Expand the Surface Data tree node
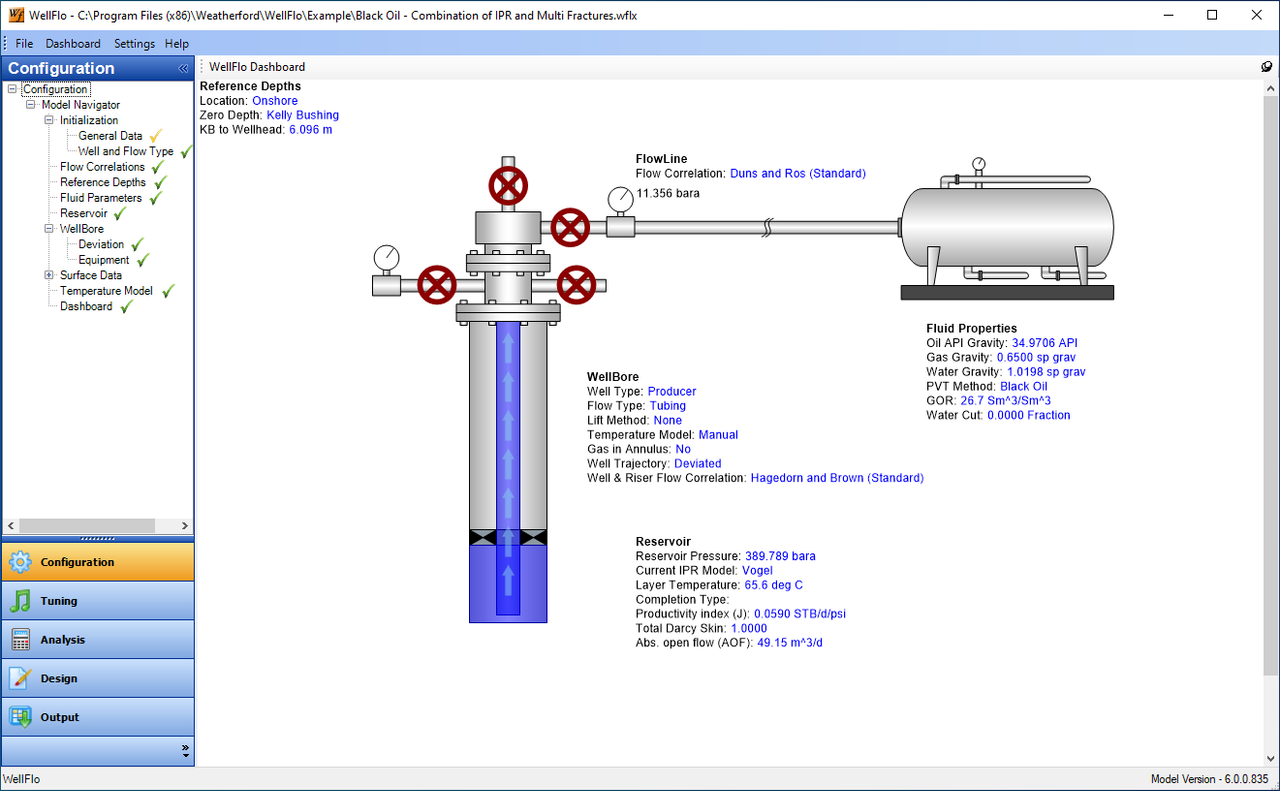Viewport: 1280px width, 791px height. [49, 275]
